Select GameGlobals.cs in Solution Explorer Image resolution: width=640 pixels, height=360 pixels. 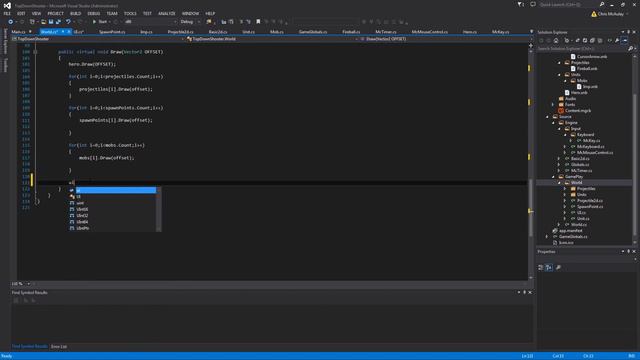coord(573,237)
